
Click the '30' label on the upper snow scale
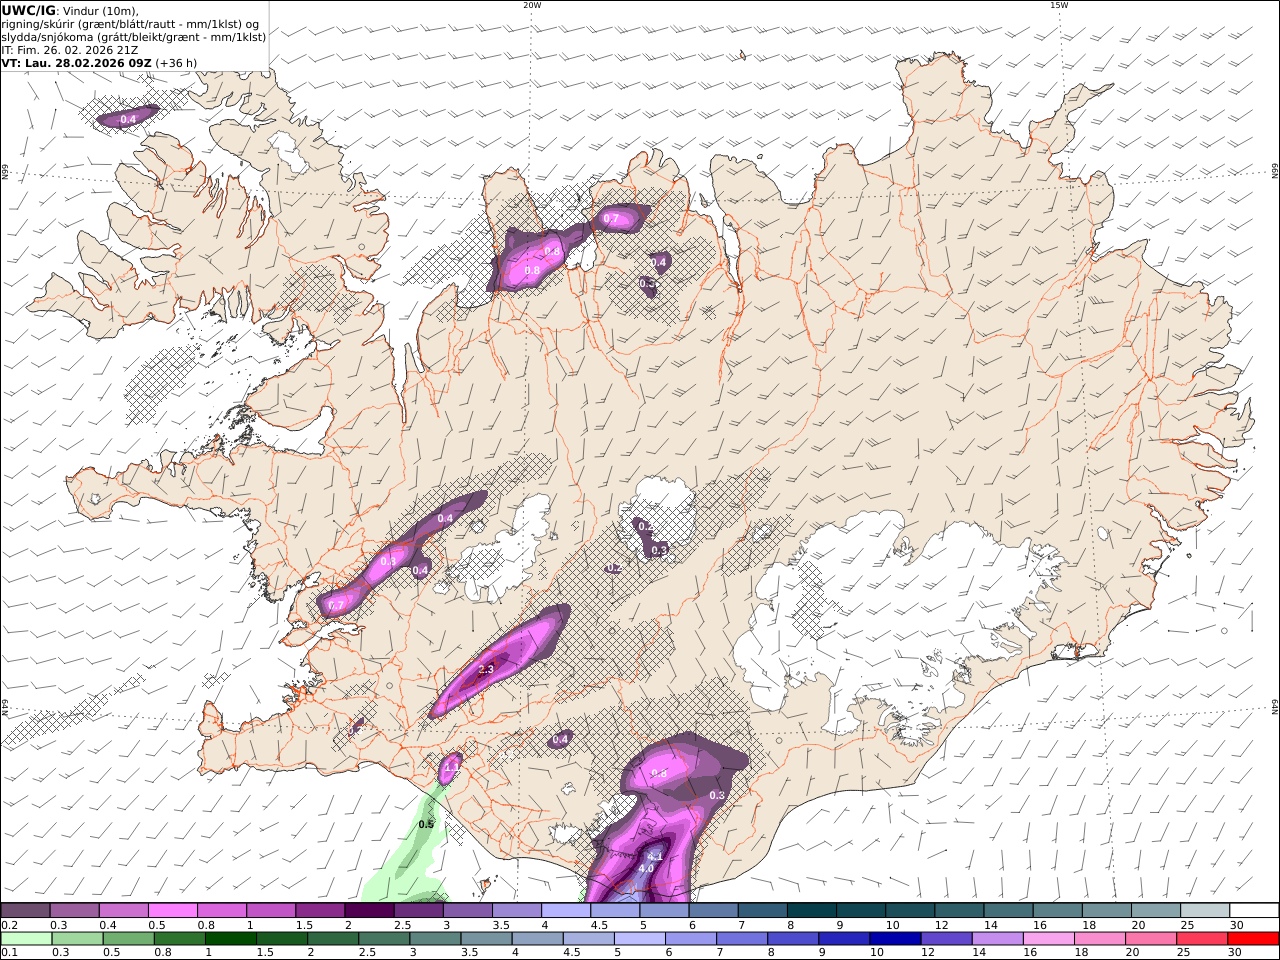click(x=1236, y=925)
